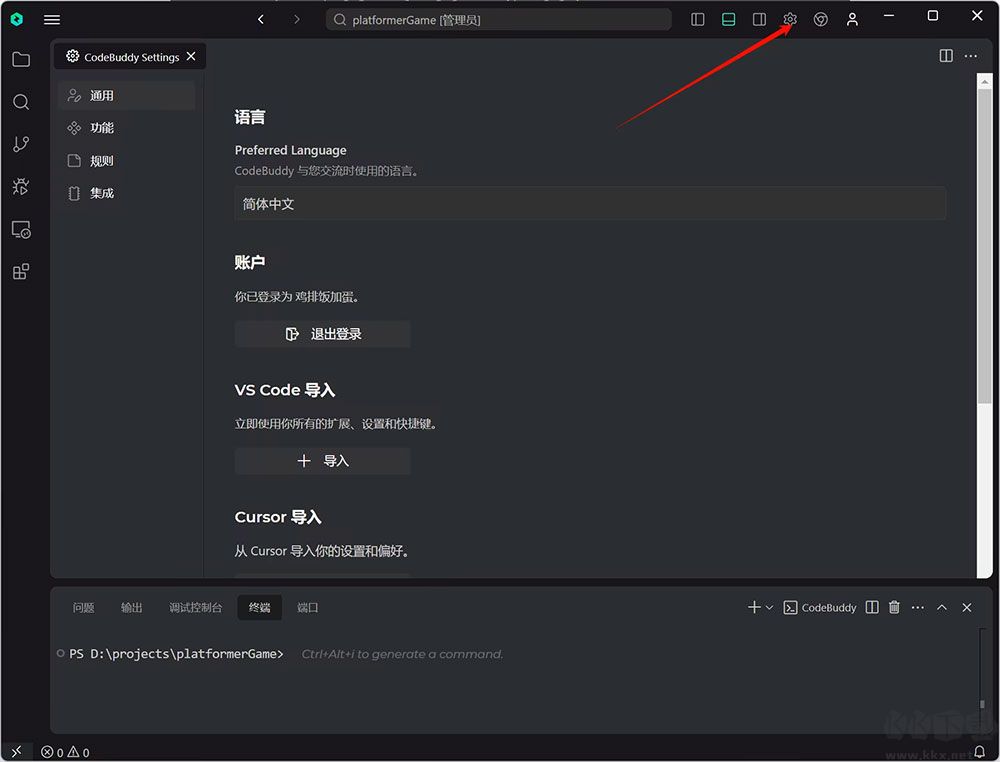Switch to the 输出 tab
The height and width of the screenshot is (762, 1000).
[x=131, y=607]
